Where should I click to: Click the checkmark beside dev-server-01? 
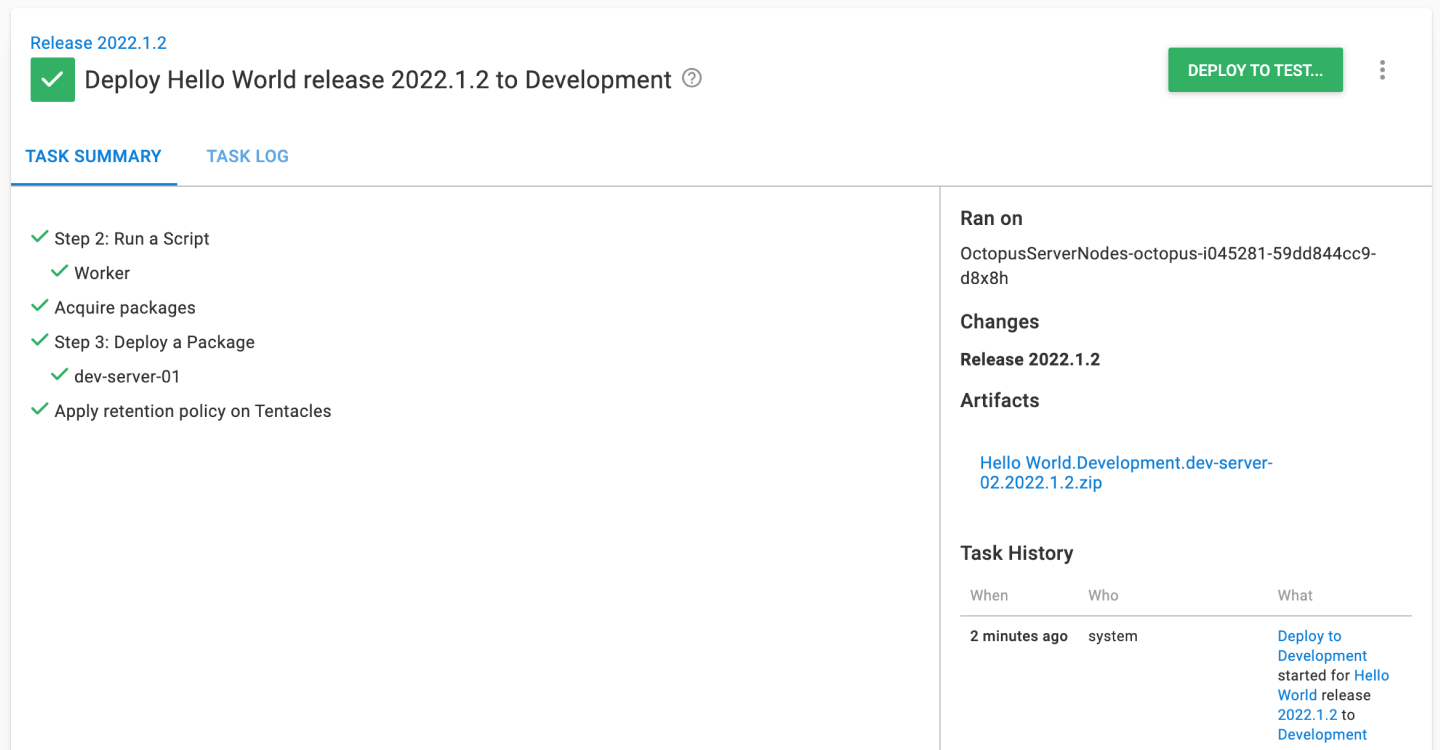tap(60, 374)
